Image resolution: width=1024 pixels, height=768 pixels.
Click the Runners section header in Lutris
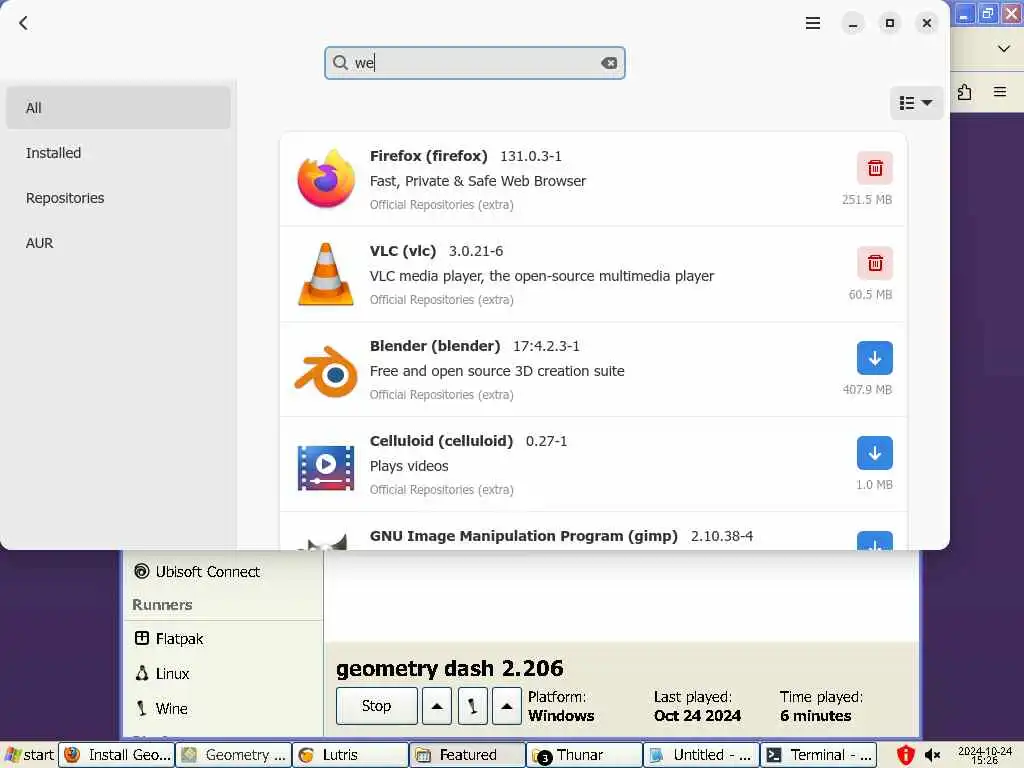(x=162, y=605)
